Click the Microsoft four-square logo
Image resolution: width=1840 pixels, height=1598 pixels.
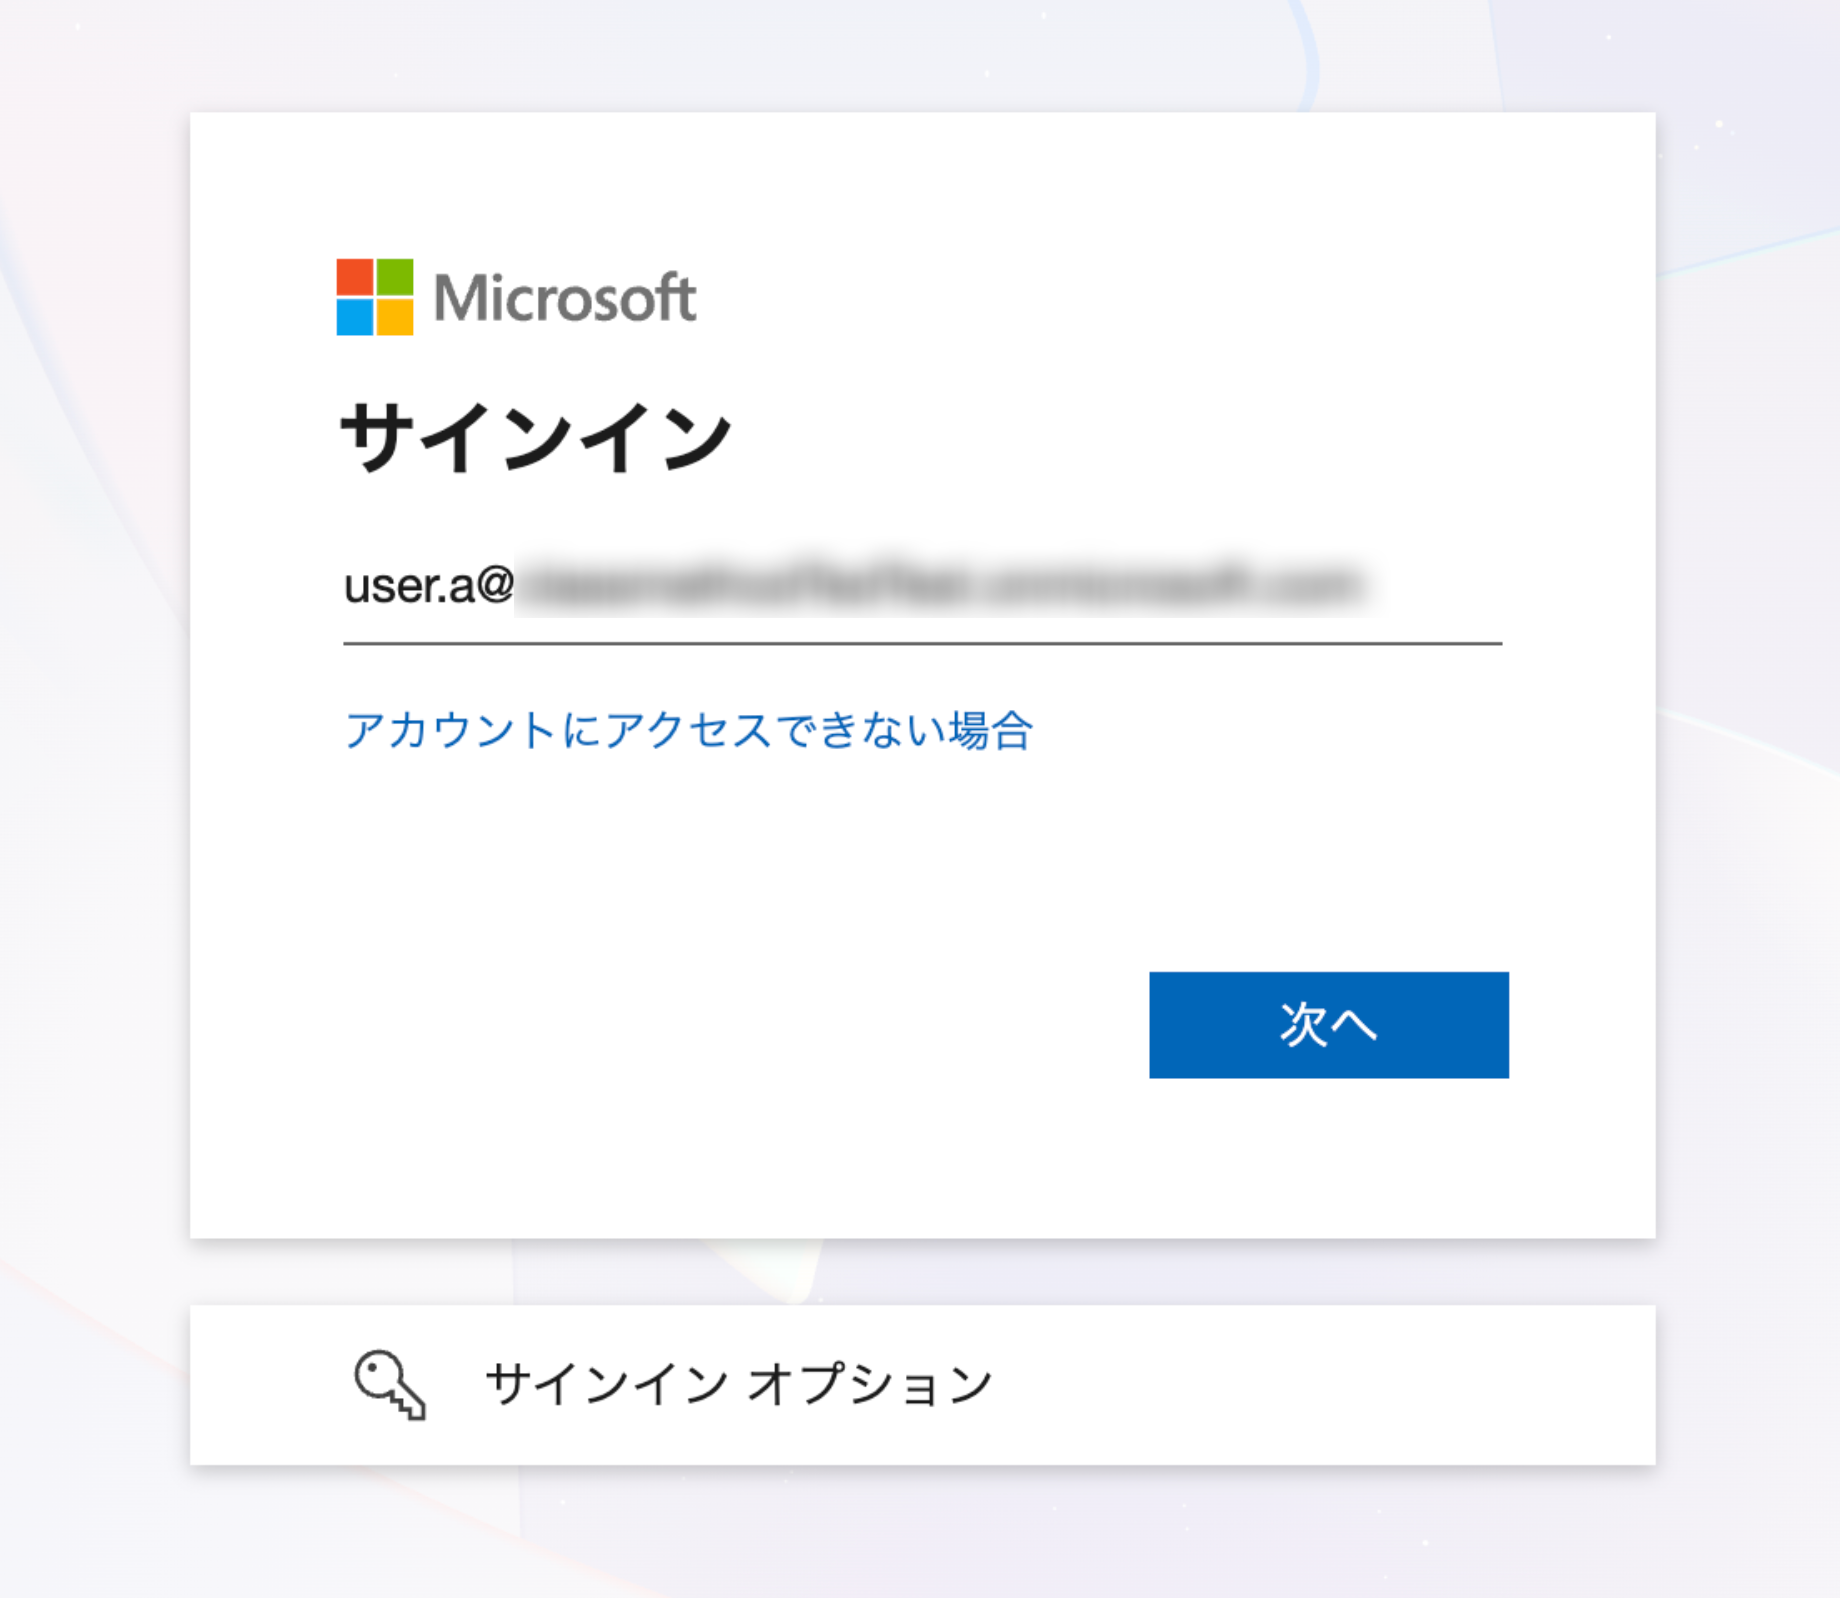coord(377,298)
